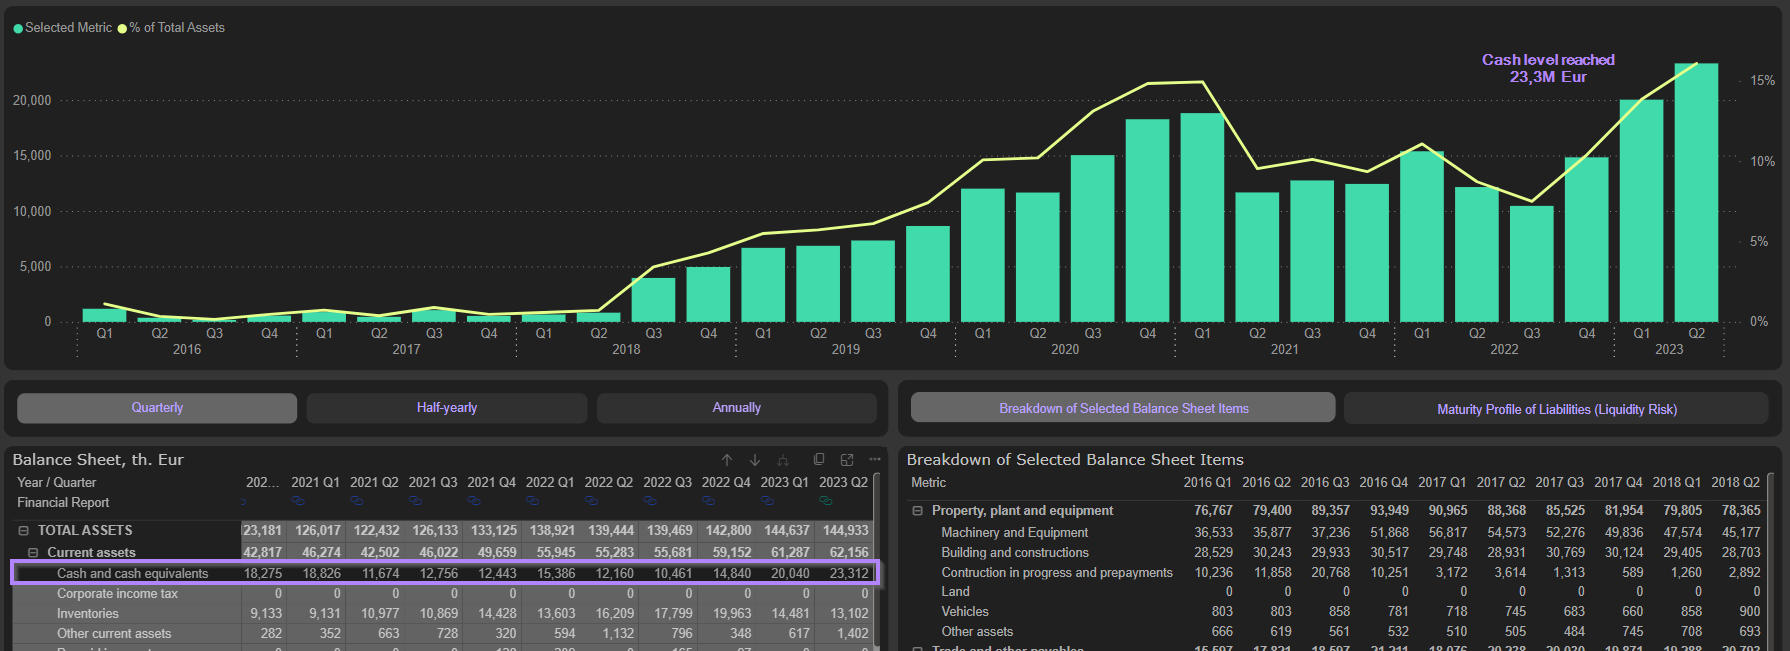Click the 2023 Q2 bar in chart
The height and width of the screenshot is (651, 1790).
click(1696, 192)
